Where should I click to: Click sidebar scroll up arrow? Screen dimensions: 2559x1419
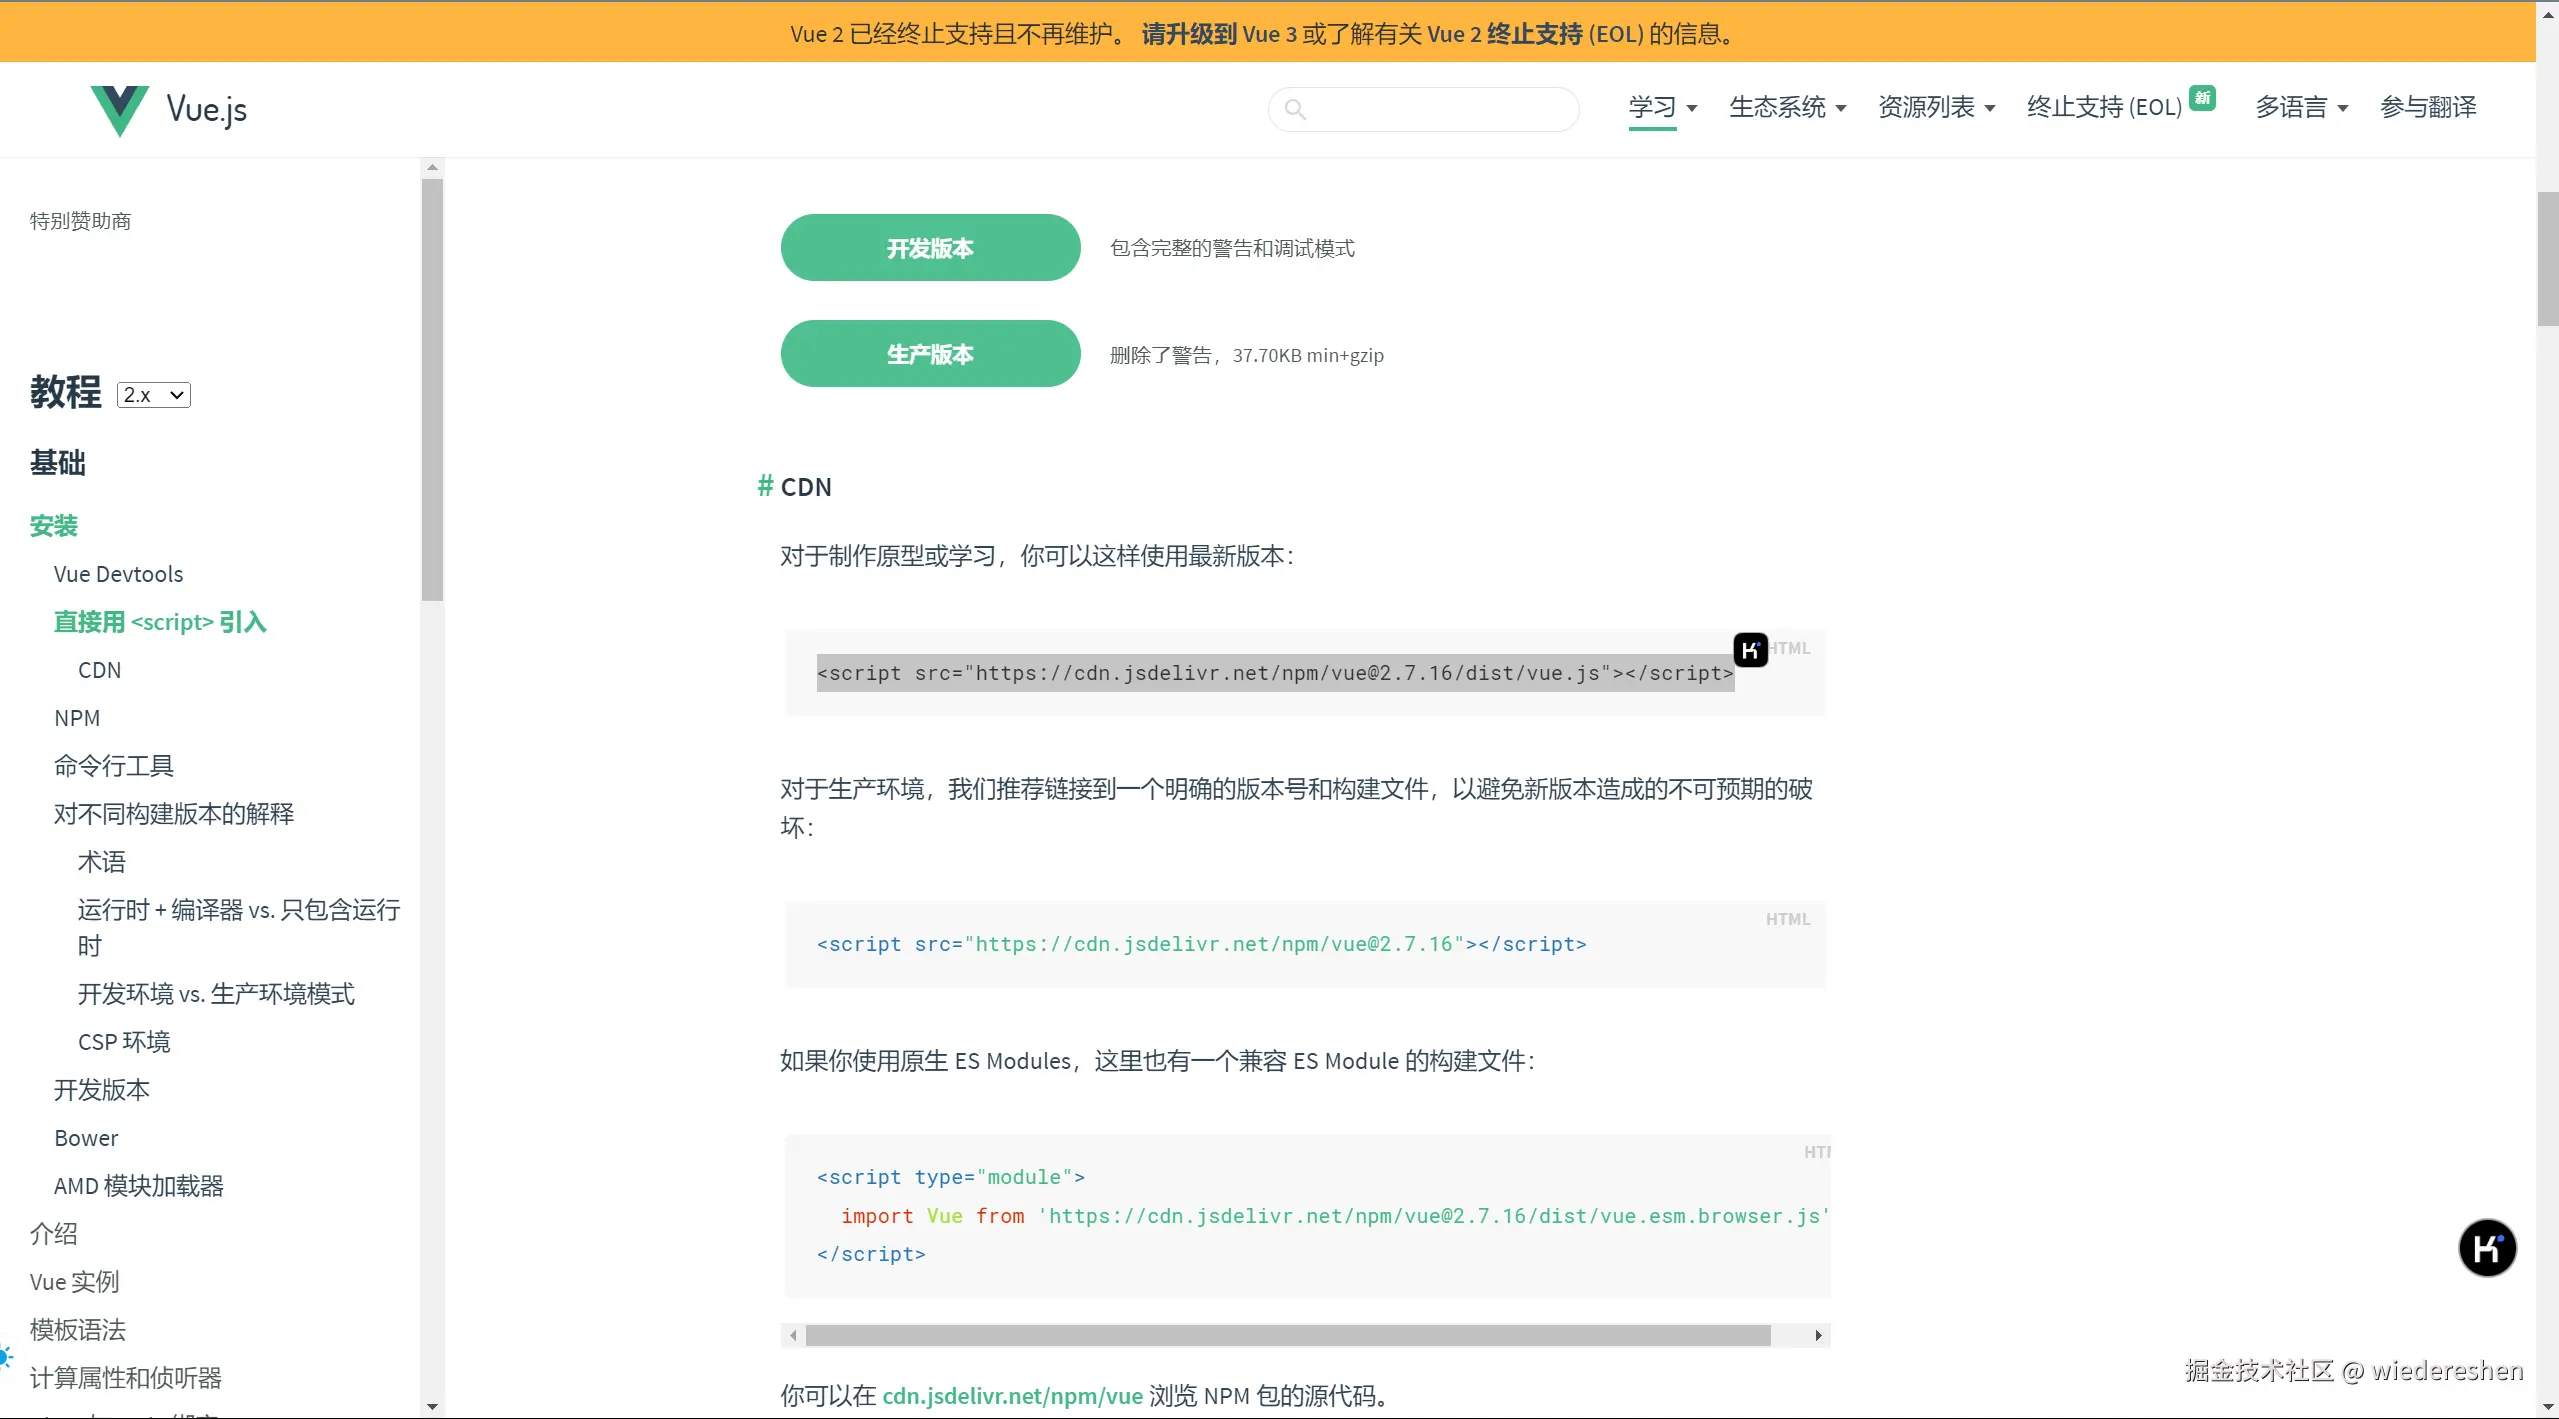[x=432, y=168]
